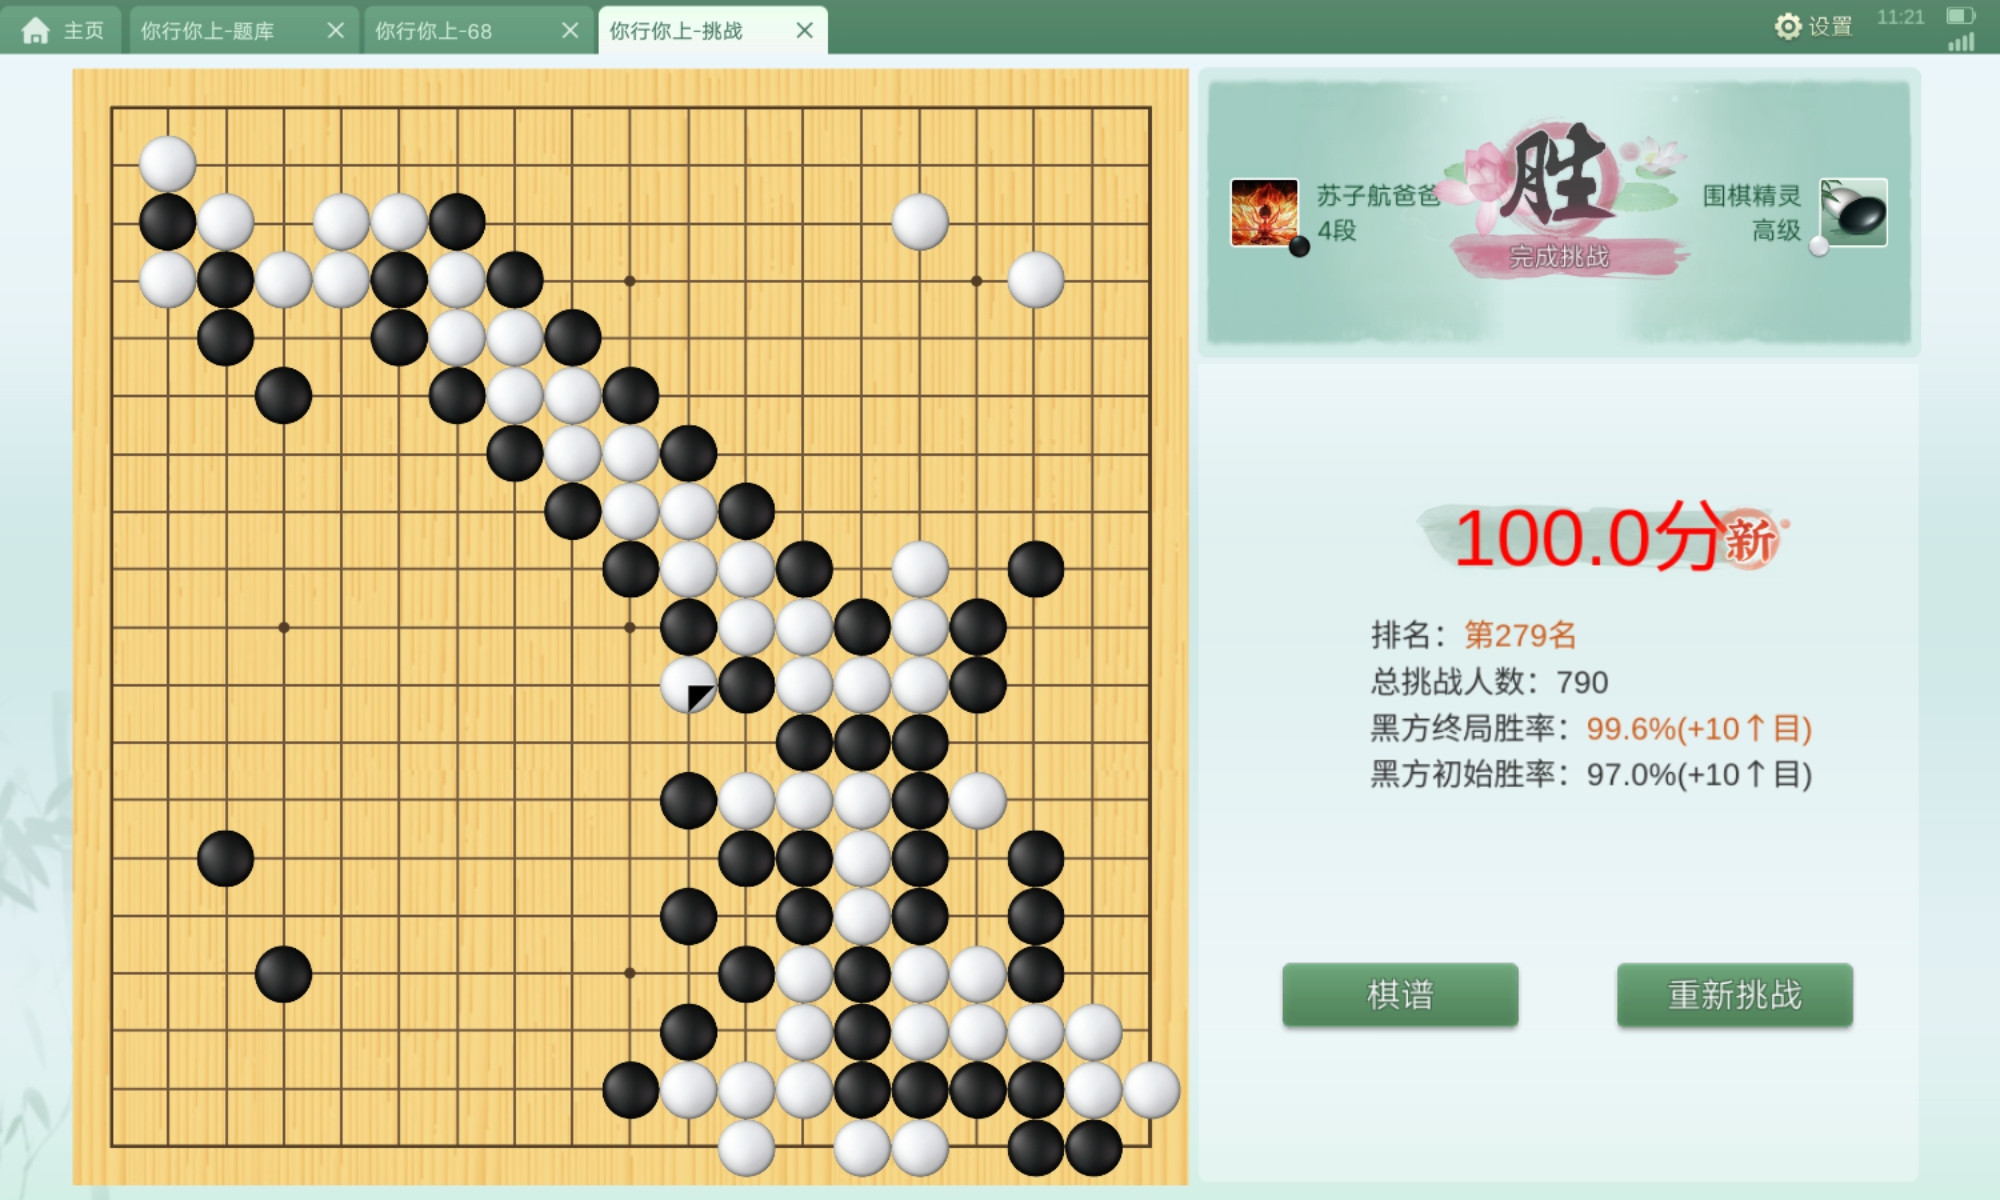Click 苏子航爸爸 player avatar
Screen dimensions: 2000x1200
1264,212
